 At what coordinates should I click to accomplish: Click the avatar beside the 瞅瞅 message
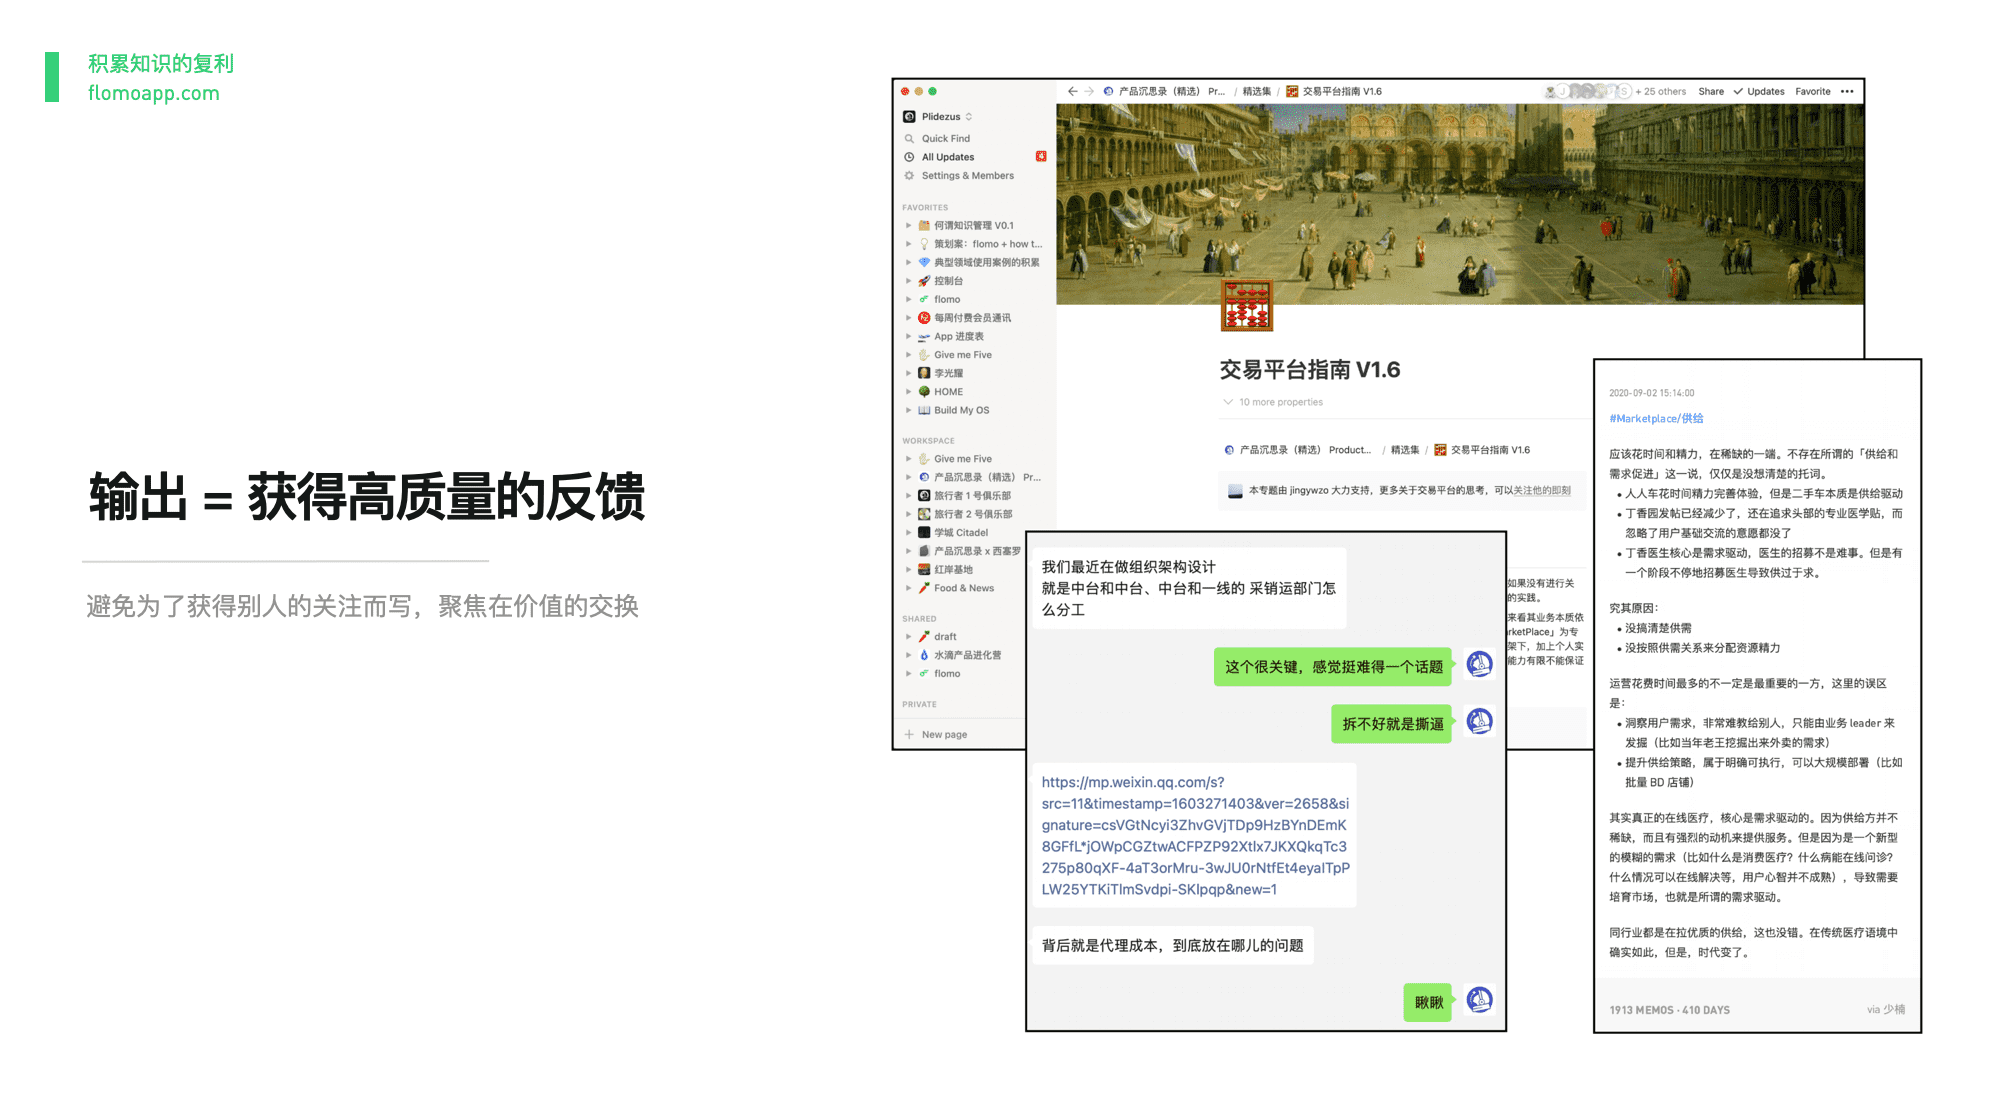pyautogui.click(x=1479, y=1000)
